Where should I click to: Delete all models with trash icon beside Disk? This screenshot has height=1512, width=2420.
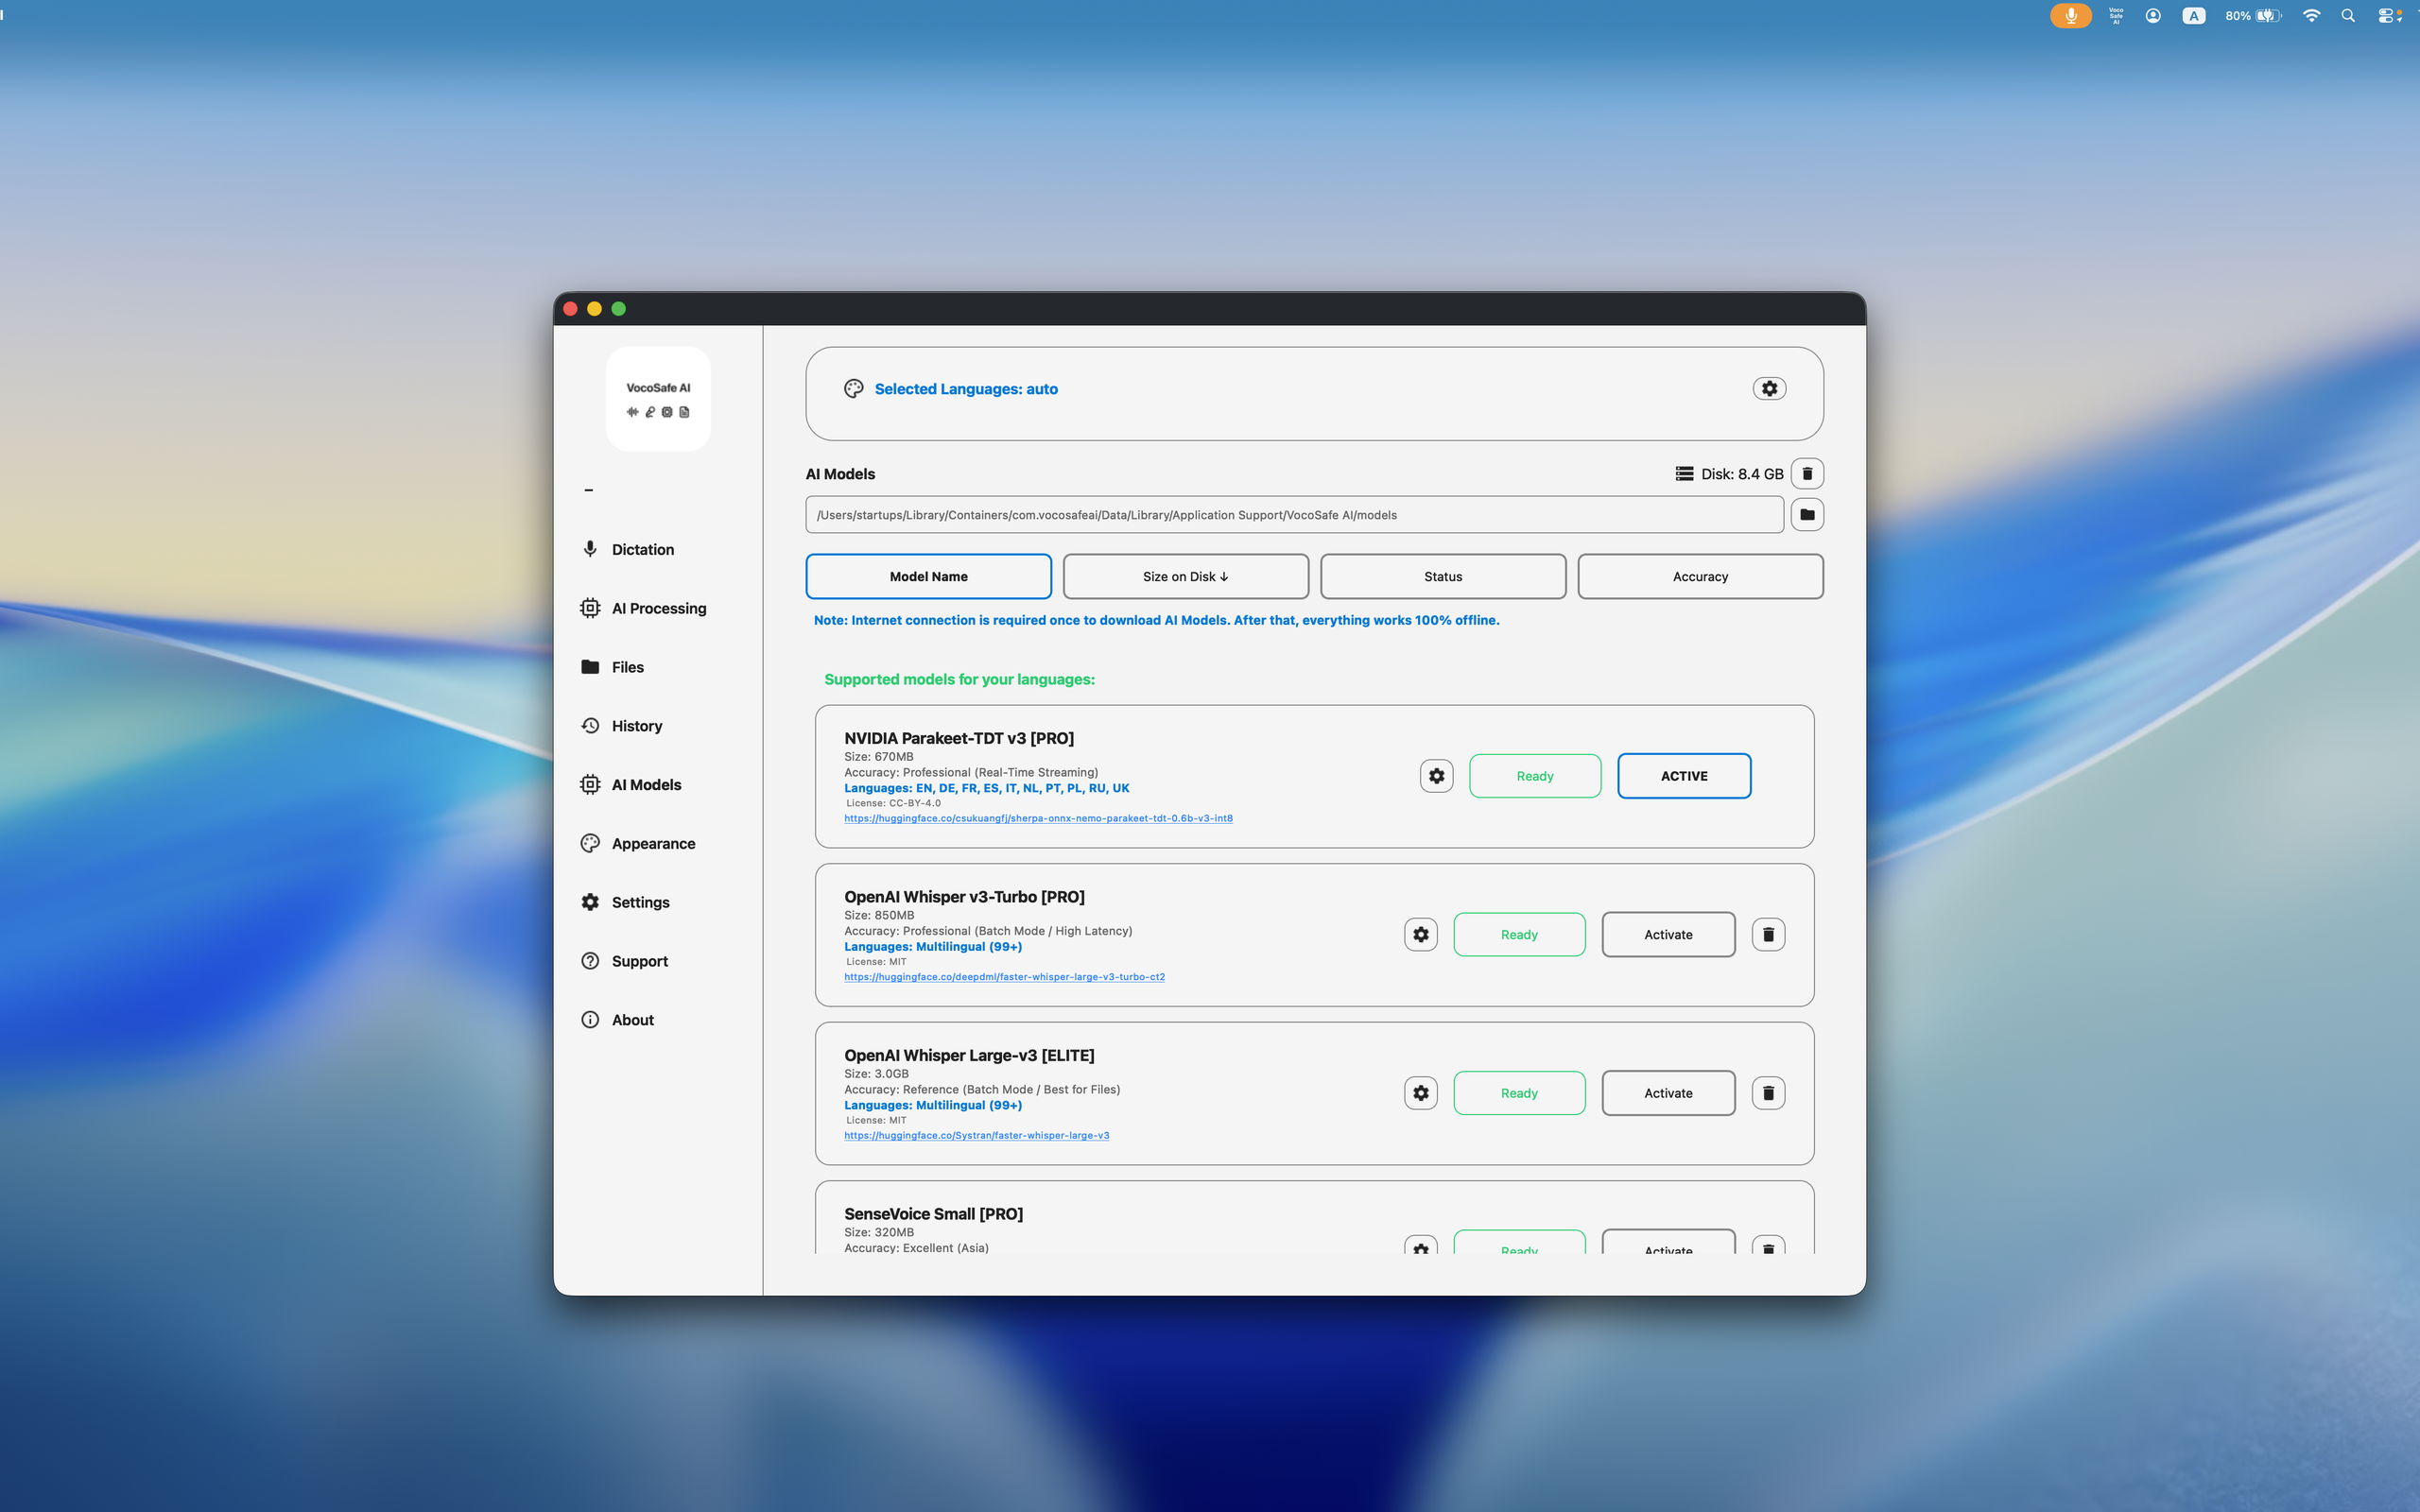pos(1807,474)
